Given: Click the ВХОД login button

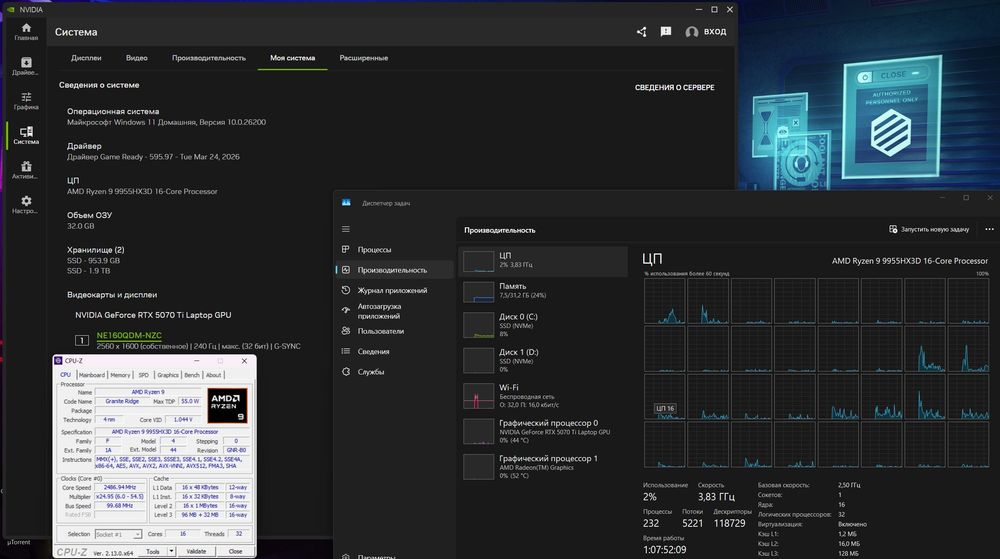Looking at the screenshot, I should click(x=706, y=32).
